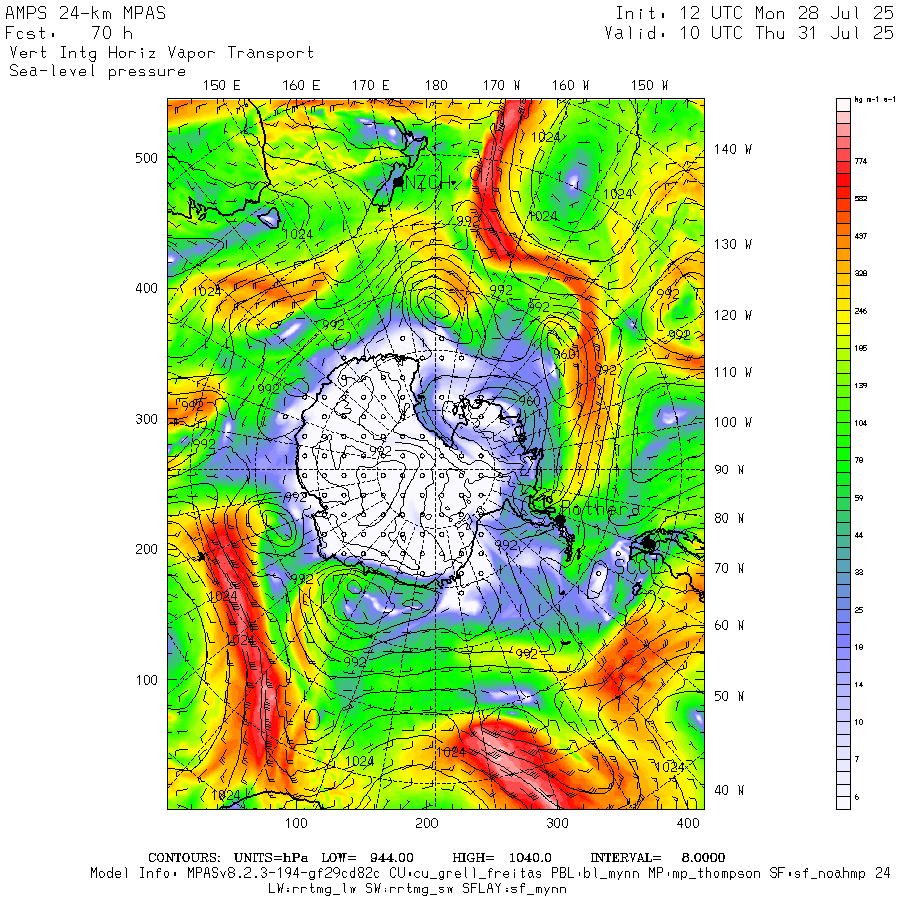
Task: Click the '70 W' longitude label
Action: click(729, 568)
